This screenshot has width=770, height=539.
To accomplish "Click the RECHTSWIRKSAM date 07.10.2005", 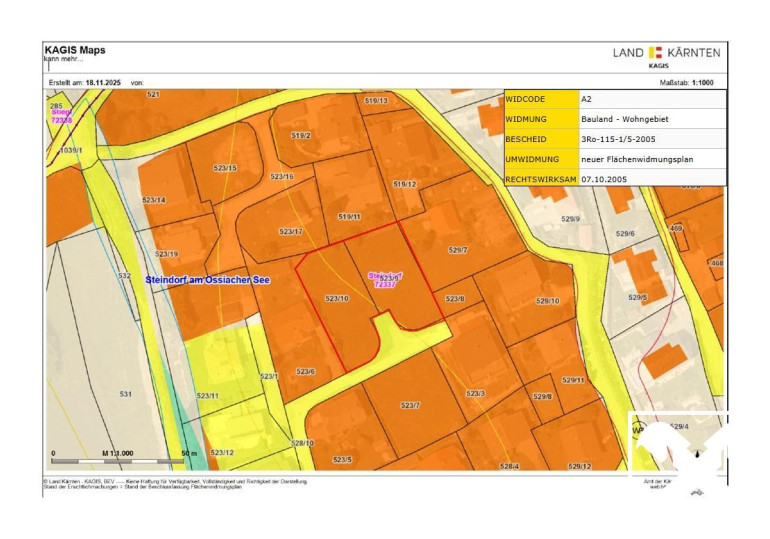I will tap(605, 178).
